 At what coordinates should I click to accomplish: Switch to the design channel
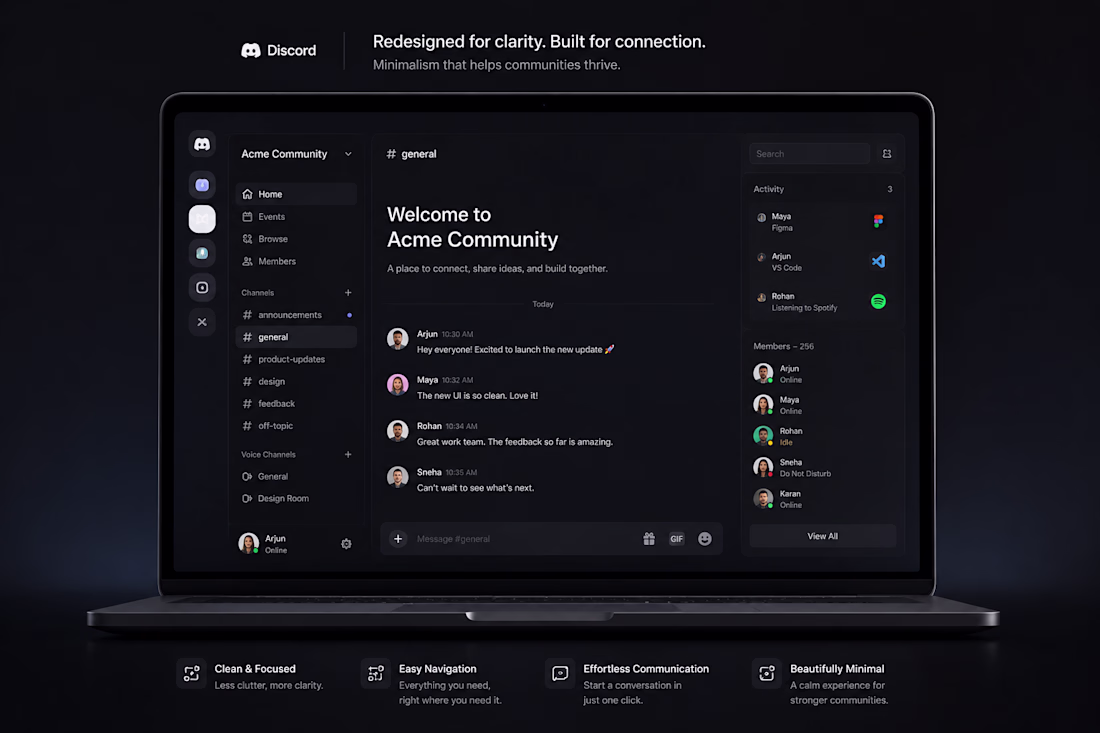coord(296,382)
